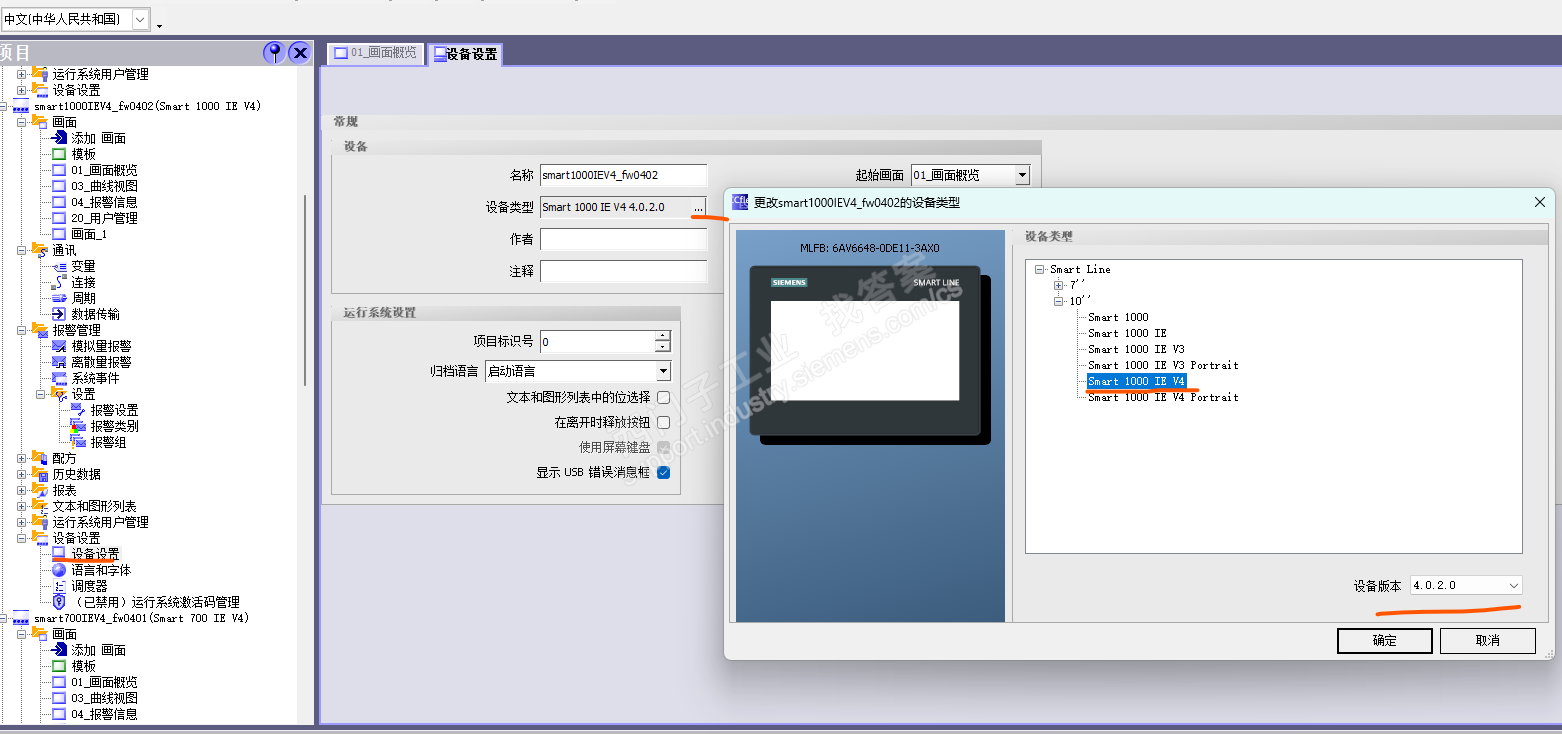Open the 报警设置 alarm settings icon
Screen dimensions: 1562x734
pos(78,410)
